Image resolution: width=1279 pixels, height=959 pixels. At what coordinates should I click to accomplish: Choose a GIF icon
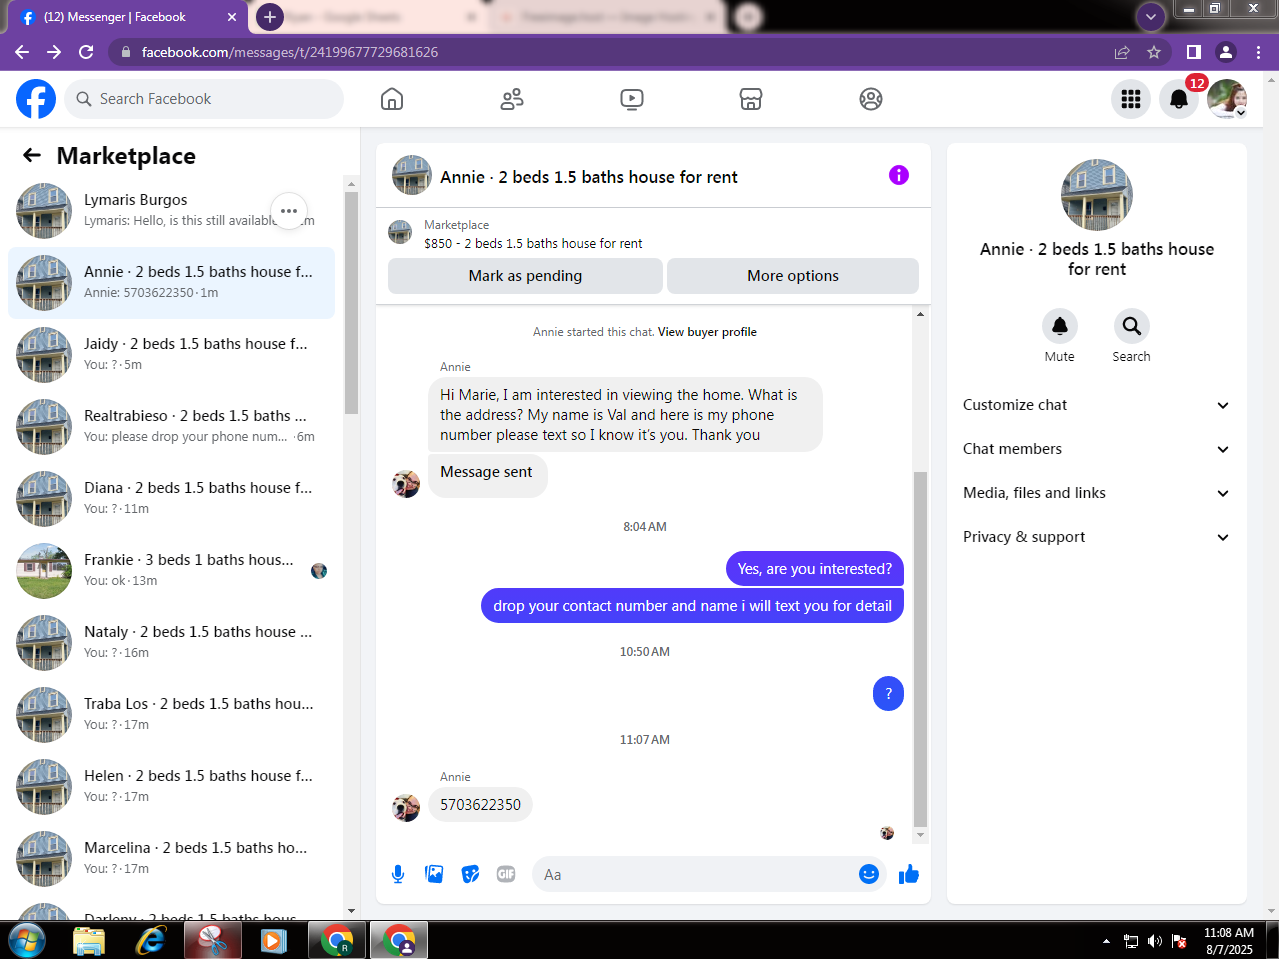click(x=506, y=874)
